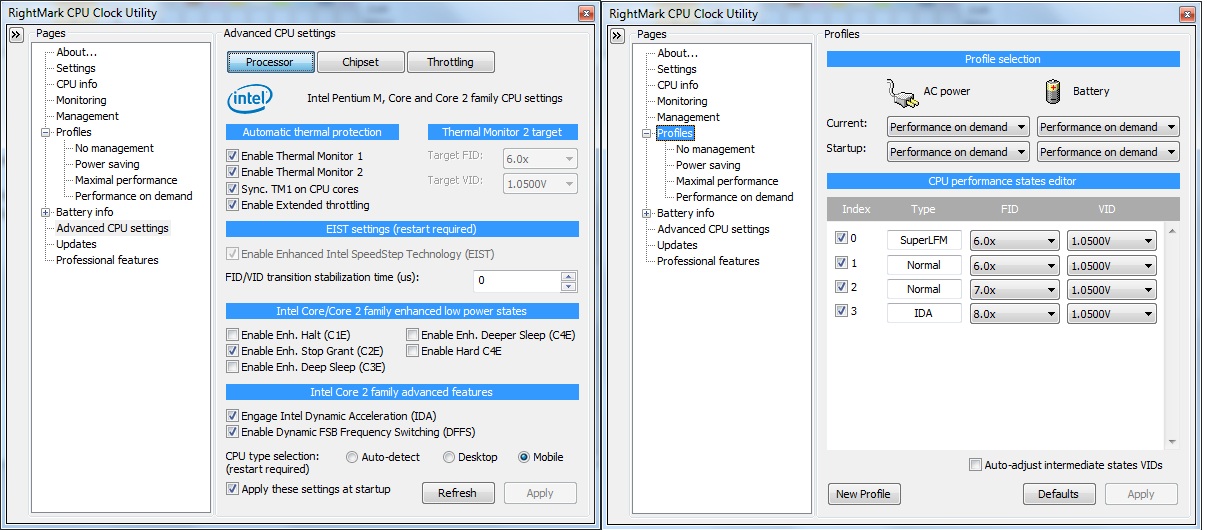Select Maximal performance in right window tree
The image size is (1207, 530).
[727, 181]
